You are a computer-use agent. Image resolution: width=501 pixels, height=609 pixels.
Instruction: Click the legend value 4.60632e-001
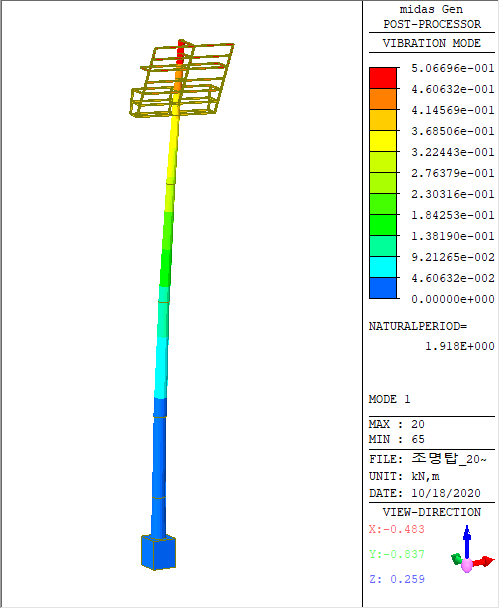[x=453, y=89]
